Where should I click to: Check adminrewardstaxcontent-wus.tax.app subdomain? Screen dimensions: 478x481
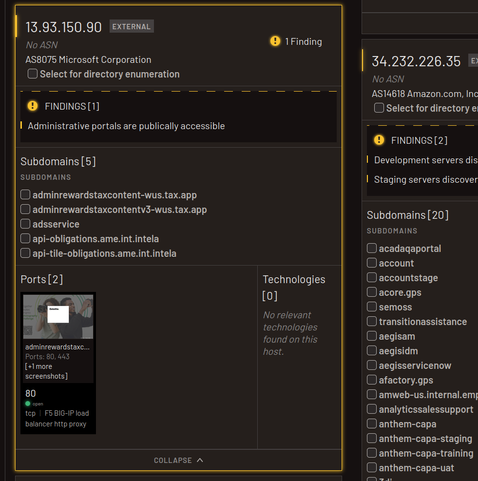pyautogui.click(x=25, y=195)
